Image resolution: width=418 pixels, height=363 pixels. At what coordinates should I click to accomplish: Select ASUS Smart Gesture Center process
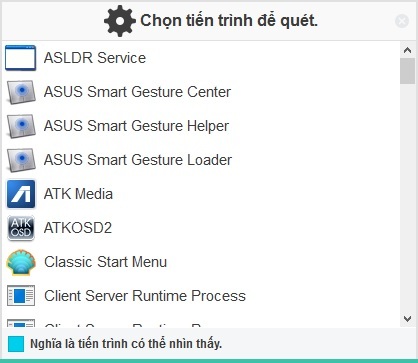201,92
